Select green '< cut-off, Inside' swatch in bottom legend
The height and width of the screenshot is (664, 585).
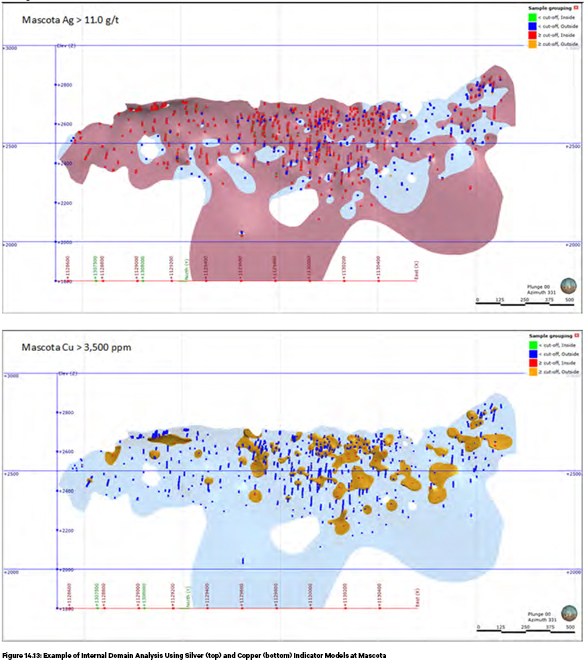[533, 345]
